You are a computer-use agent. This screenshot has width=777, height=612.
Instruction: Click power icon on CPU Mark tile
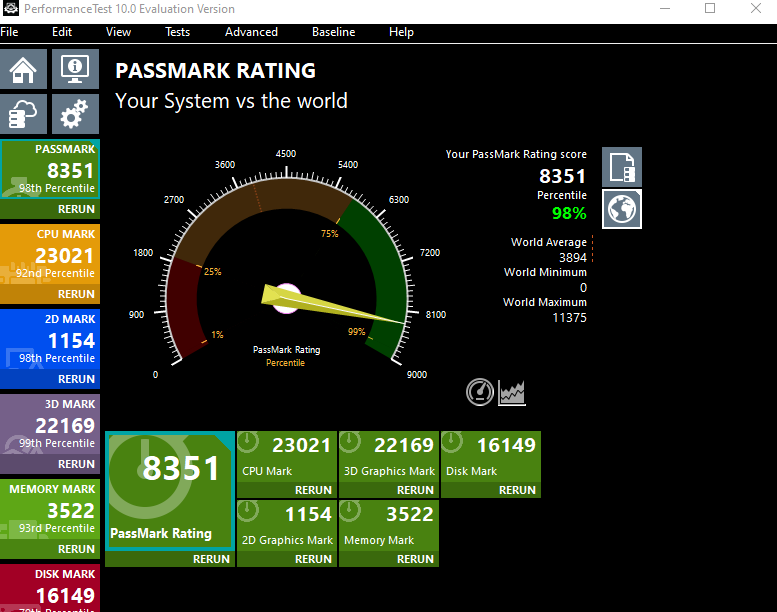[248, 441]
